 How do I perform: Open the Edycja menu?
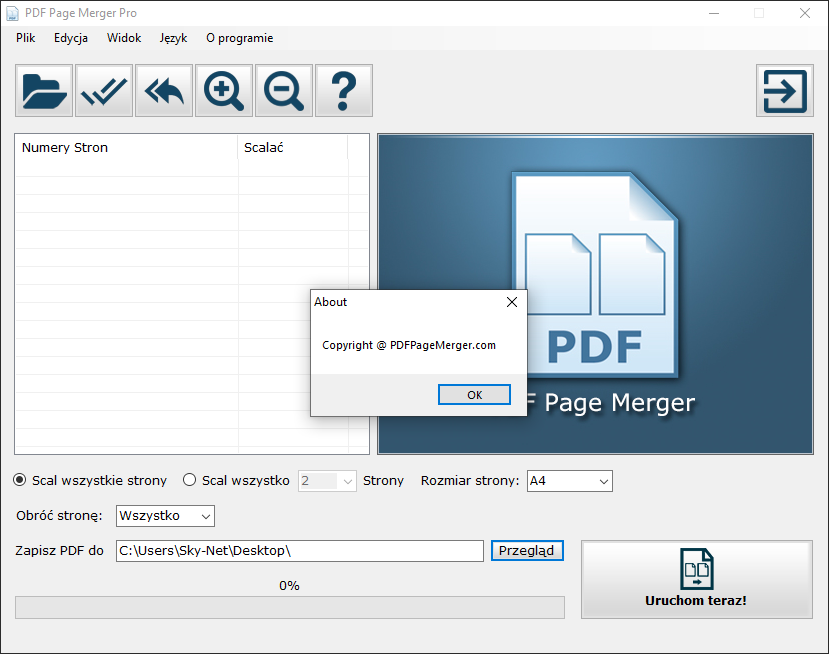71,38
